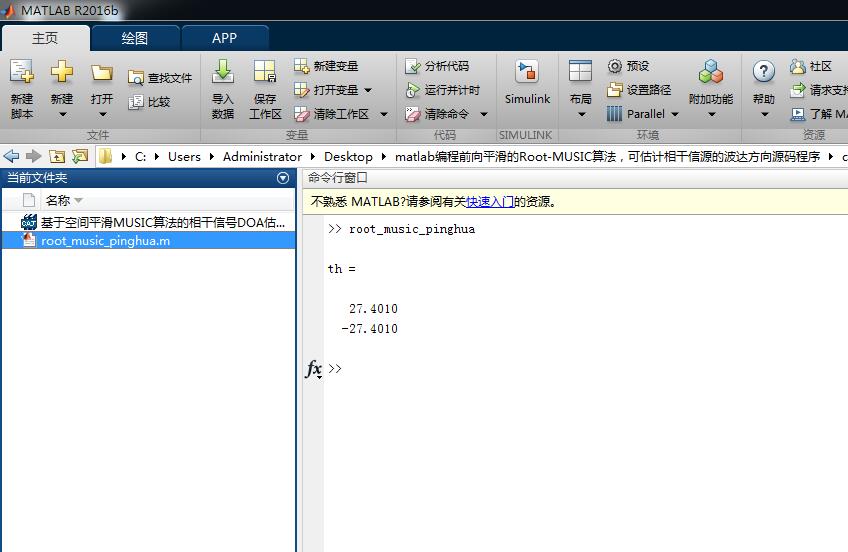The width and height of the screenshot is (848, 552).
Task: Expand the Help (帮助) dropdown arrow
Action: click(764, 115)
